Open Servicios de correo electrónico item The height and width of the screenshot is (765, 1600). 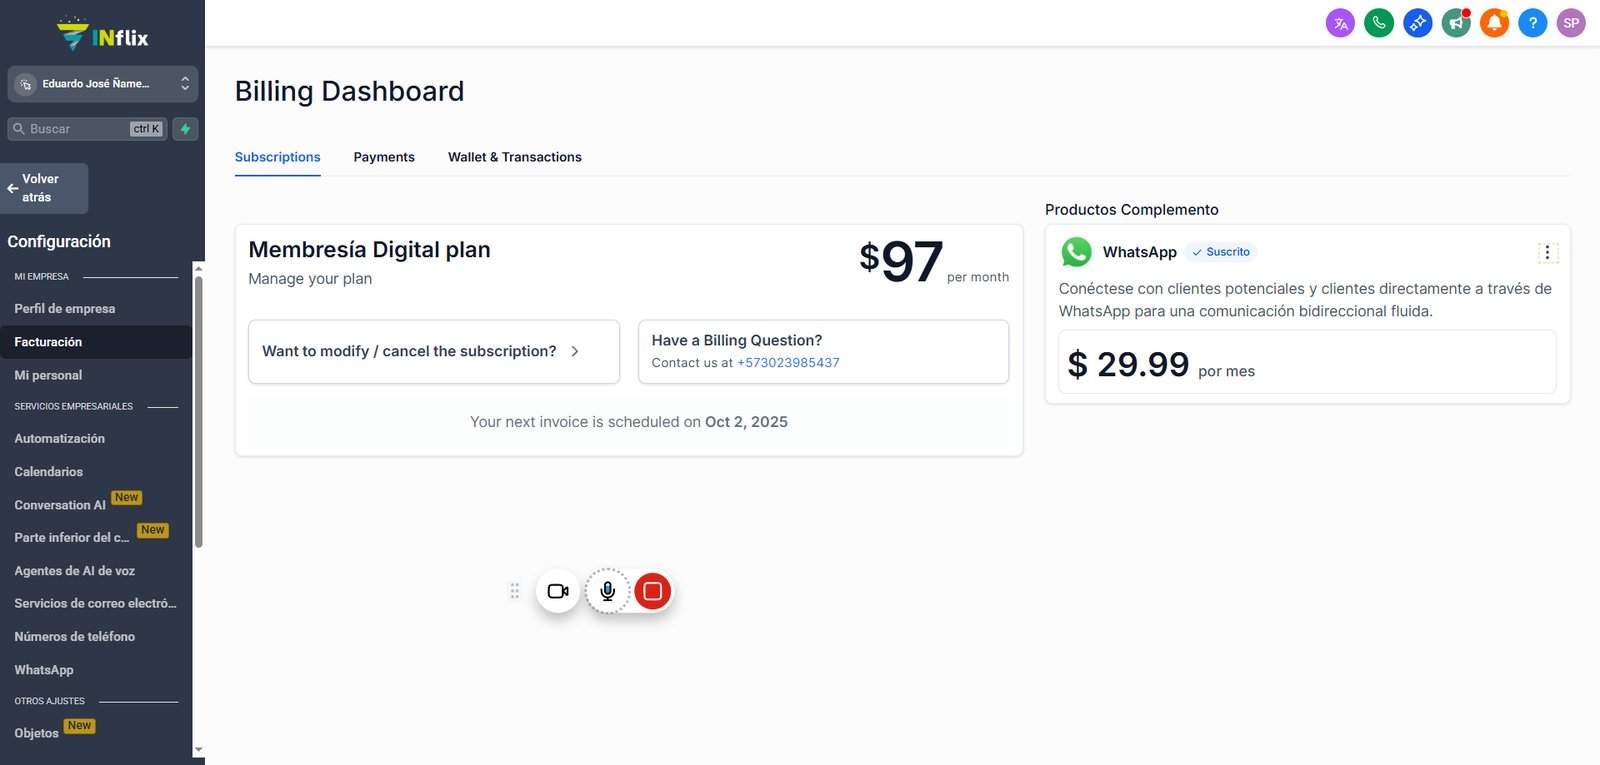point(96,604)
